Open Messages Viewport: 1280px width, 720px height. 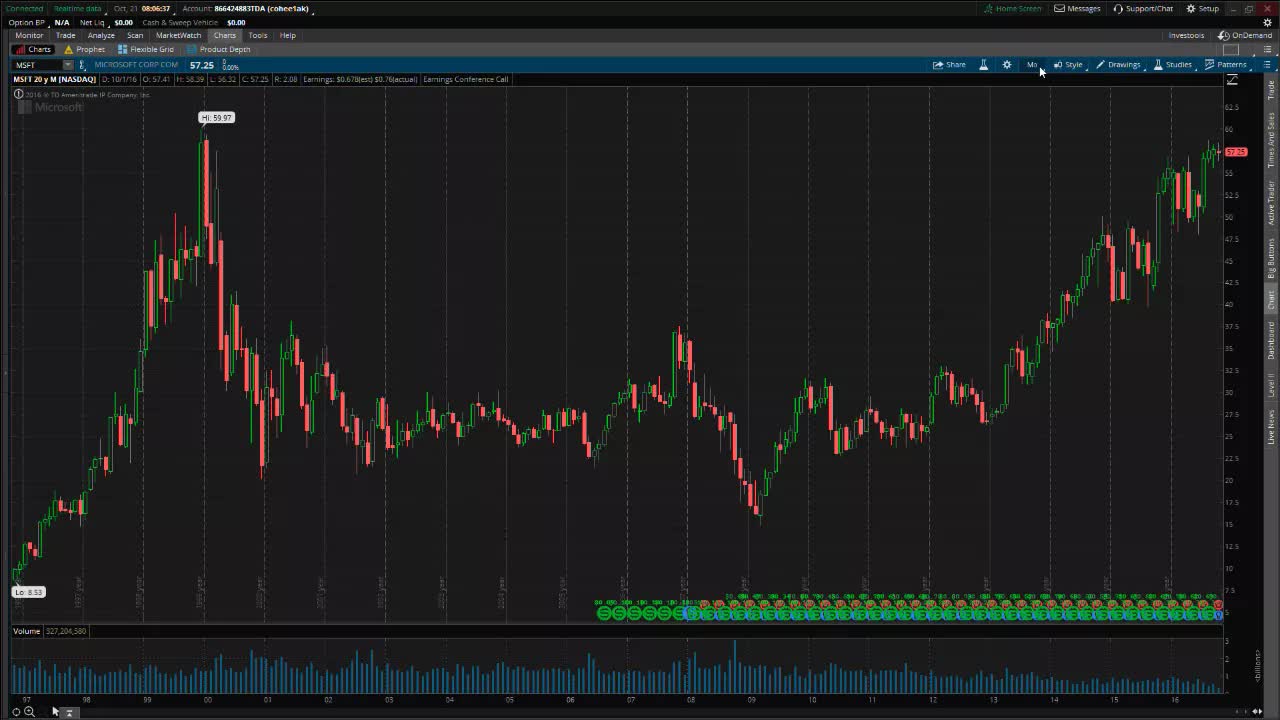click(x=1077, y=8)
